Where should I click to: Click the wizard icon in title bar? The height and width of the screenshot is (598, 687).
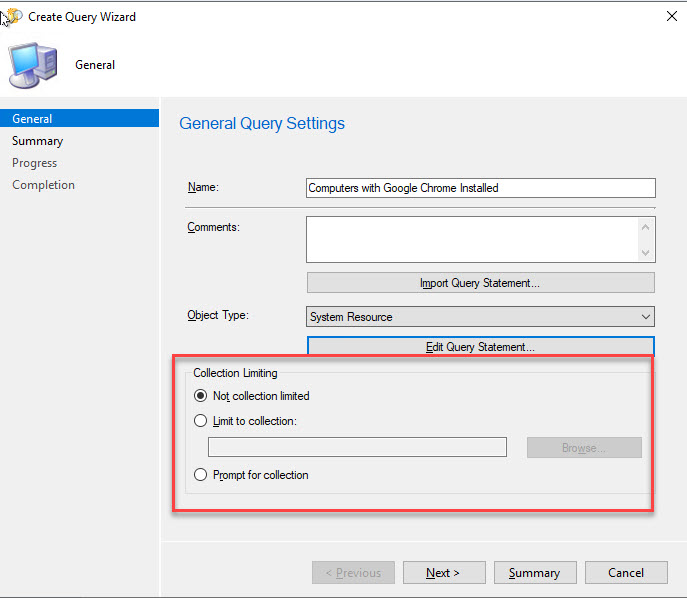click(13, 16)
